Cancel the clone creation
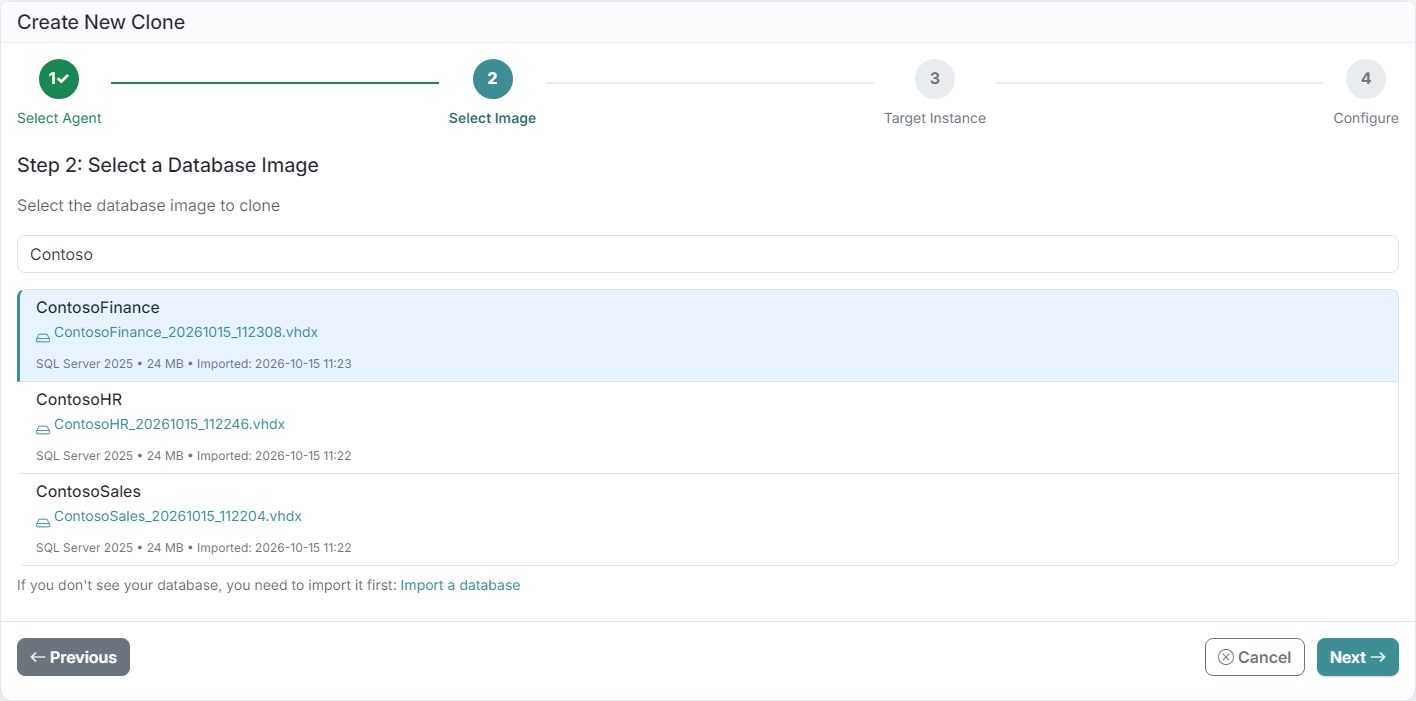 click(x=1255, y=657)
